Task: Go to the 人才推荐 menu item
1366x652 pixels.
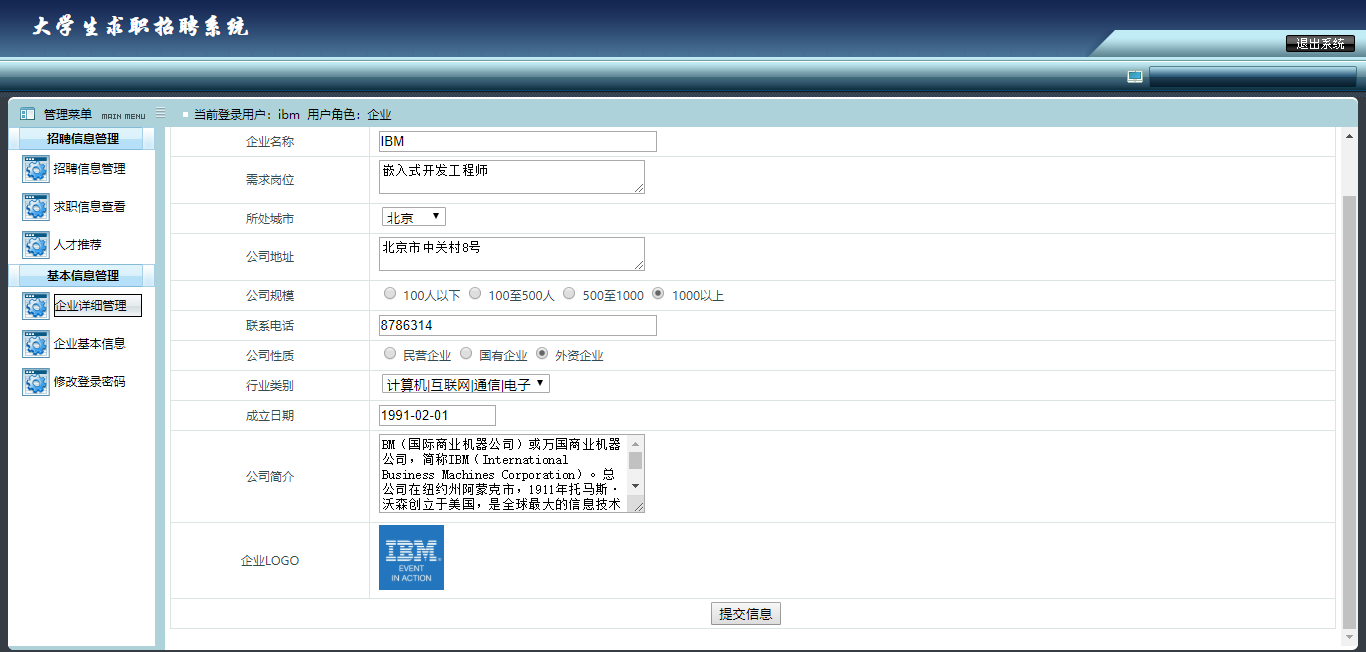Action: pyautogui.click(x=78, y=245)
